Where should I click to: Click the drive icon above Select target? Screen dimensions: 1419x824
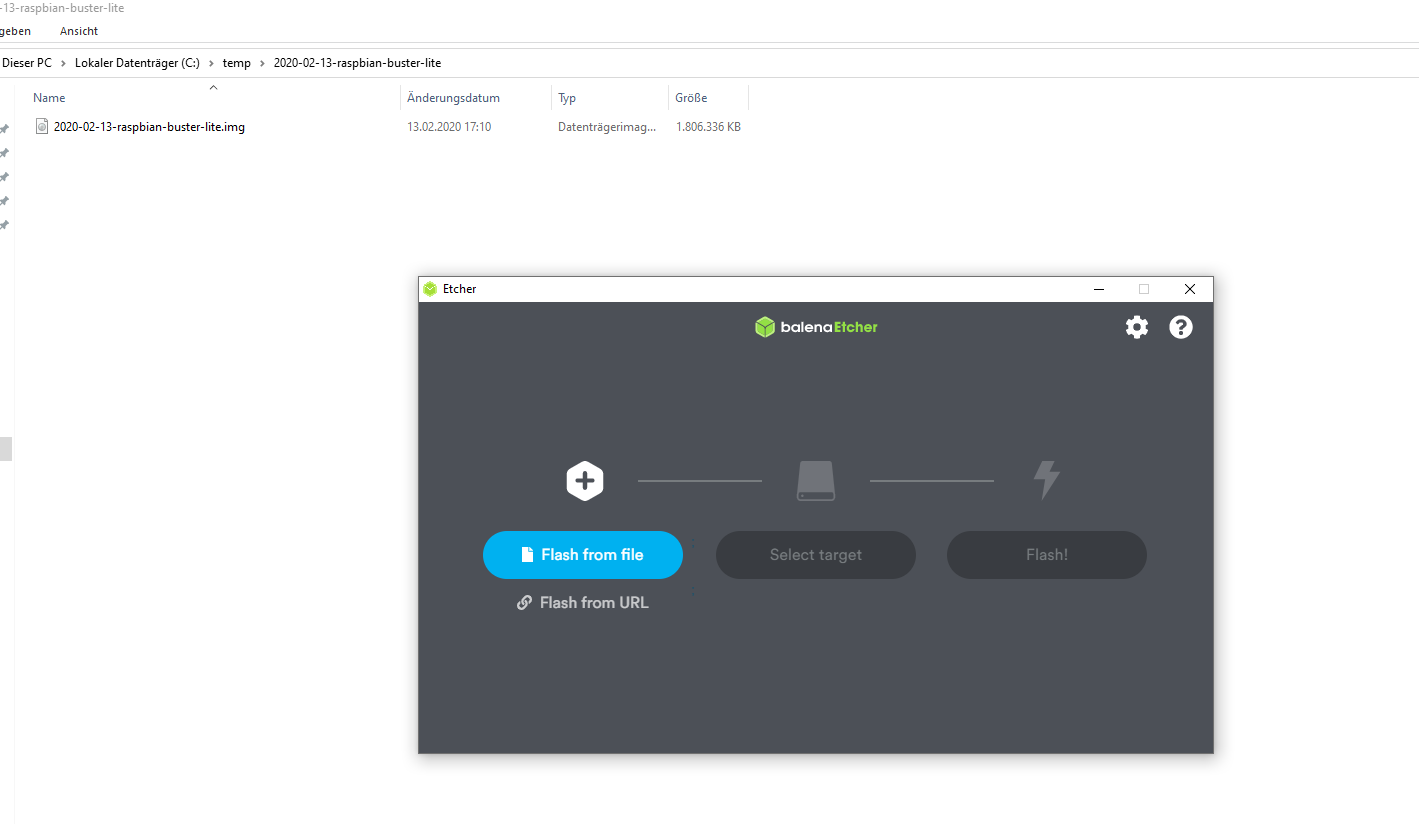816,481
